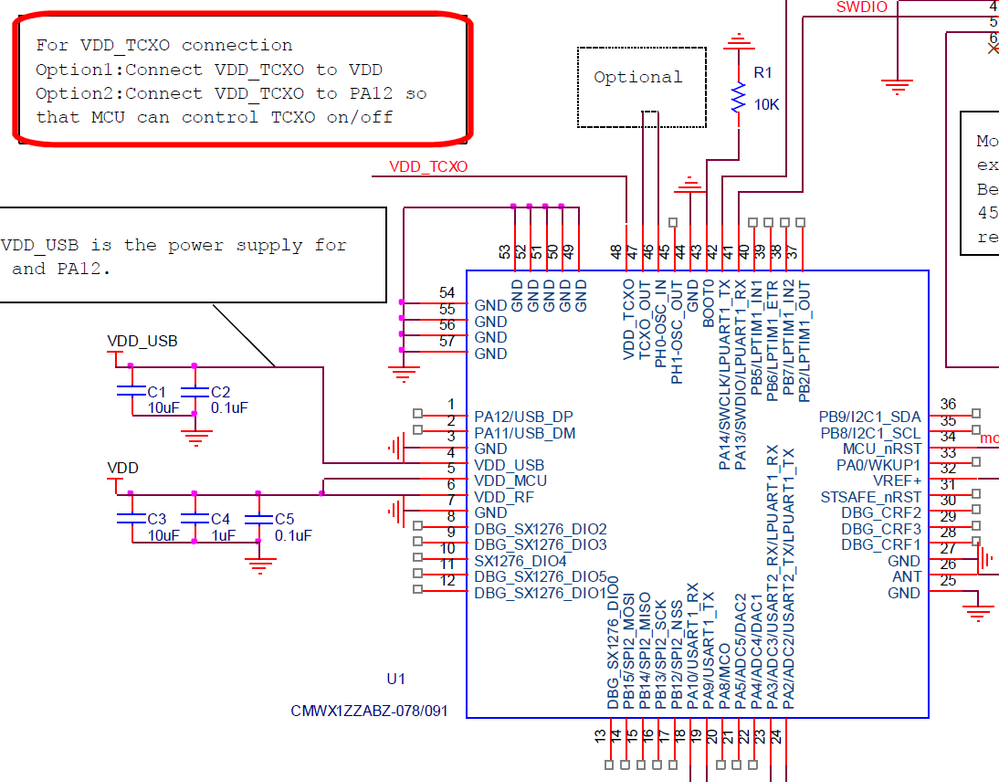This screenshot has width=999, height=782.
Task: Select the VDD_MCU pin name
Action: [x=510, y=481]
